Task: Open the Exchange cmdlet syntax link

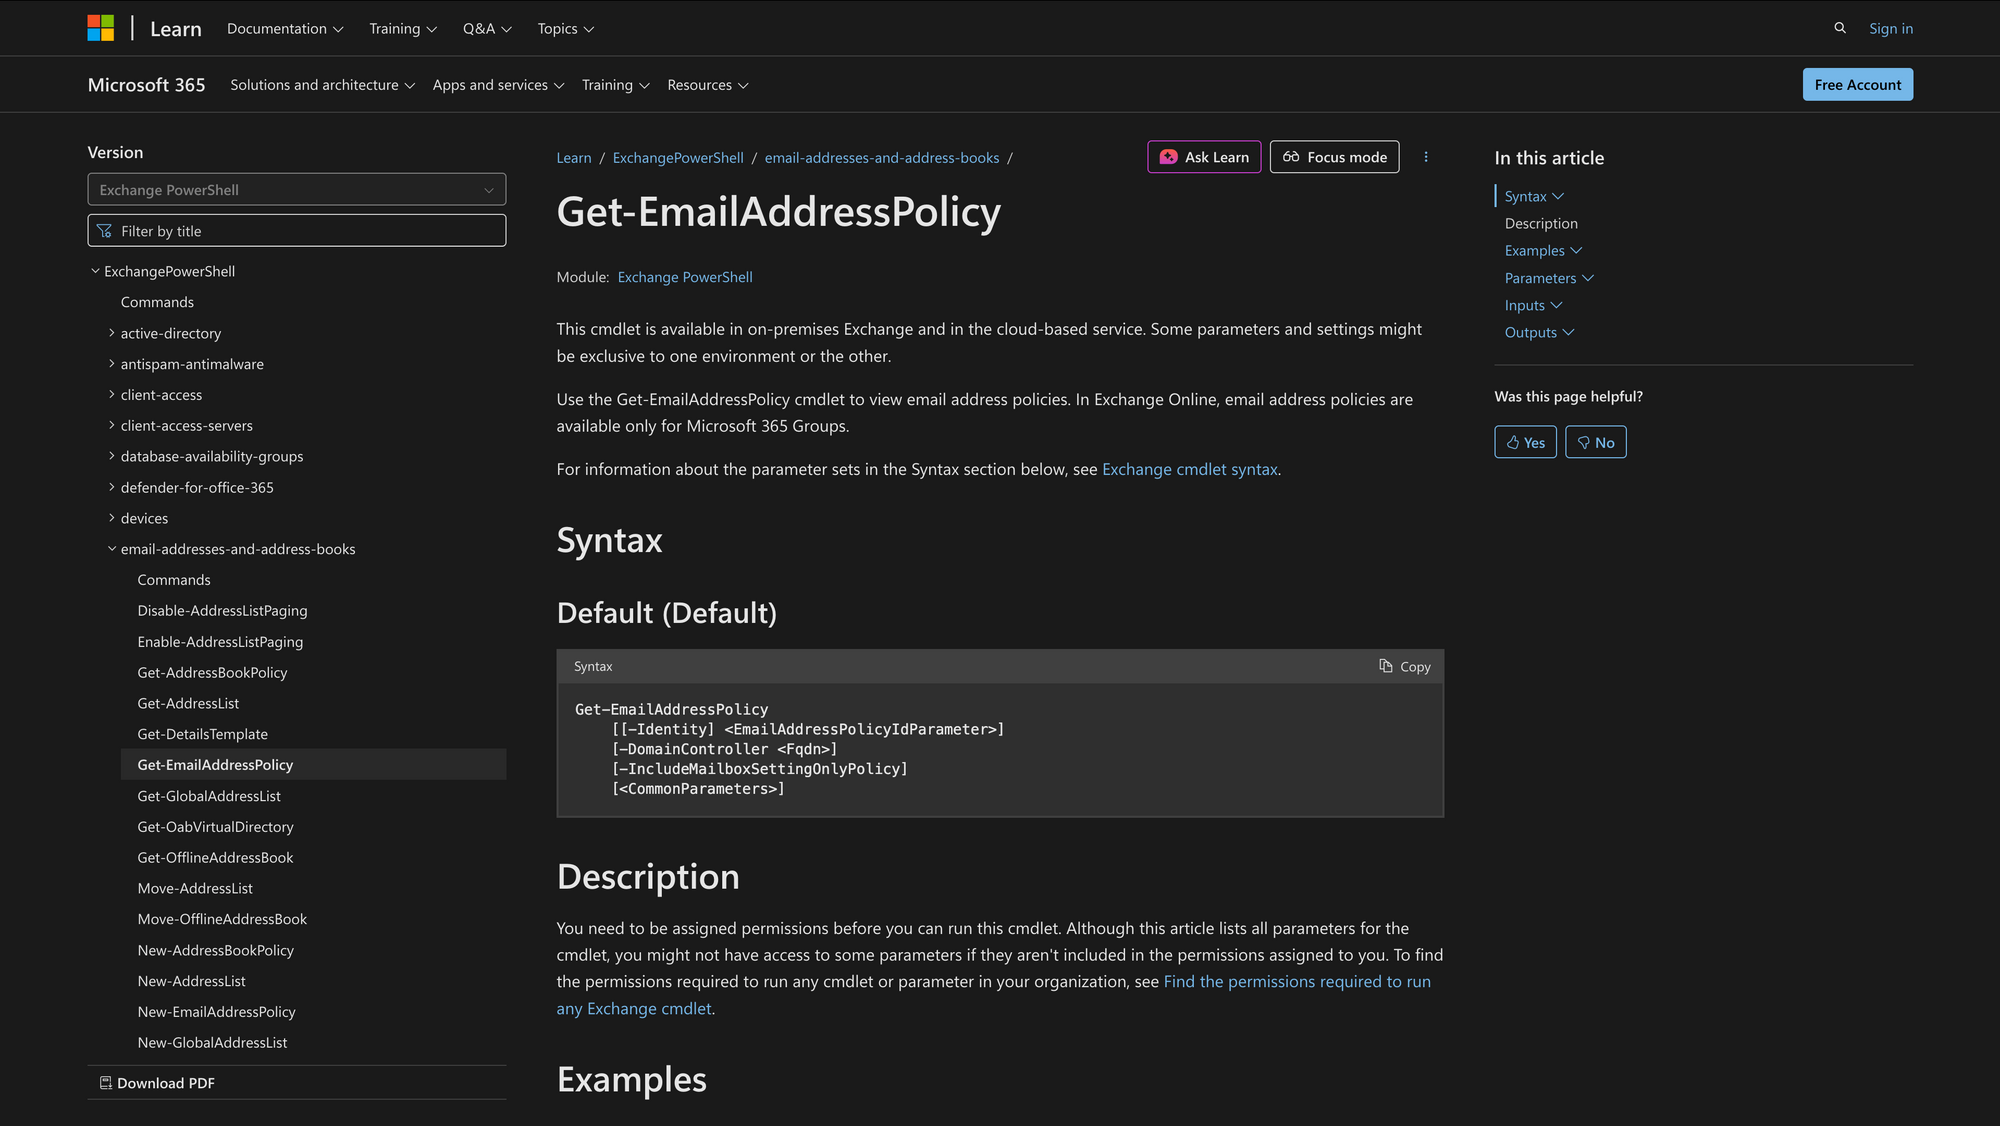Action: click(x=1189, y=469)
